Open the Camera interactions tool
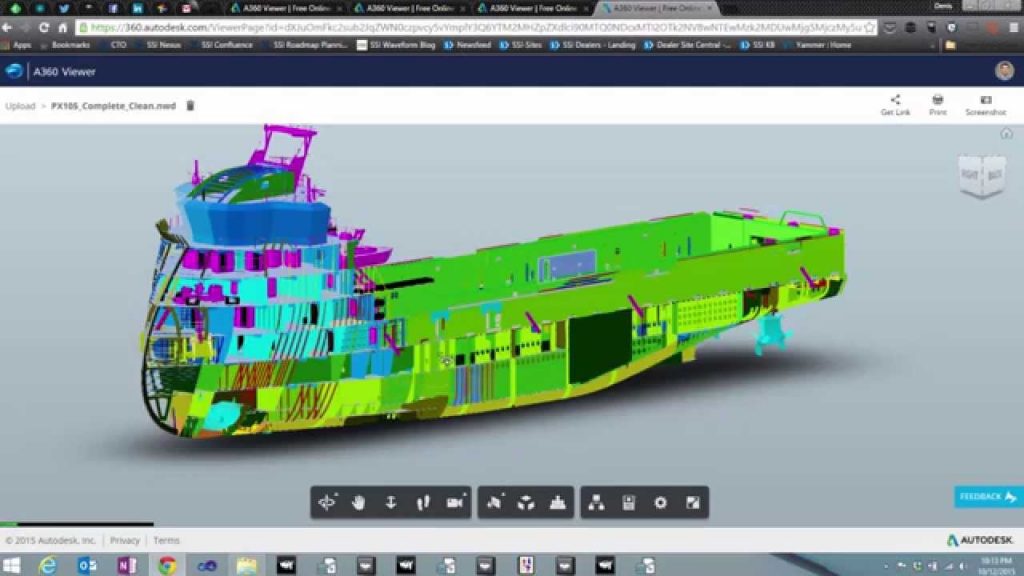The height and width of the screenshot is (576, 1024). (x=456, y=503)
